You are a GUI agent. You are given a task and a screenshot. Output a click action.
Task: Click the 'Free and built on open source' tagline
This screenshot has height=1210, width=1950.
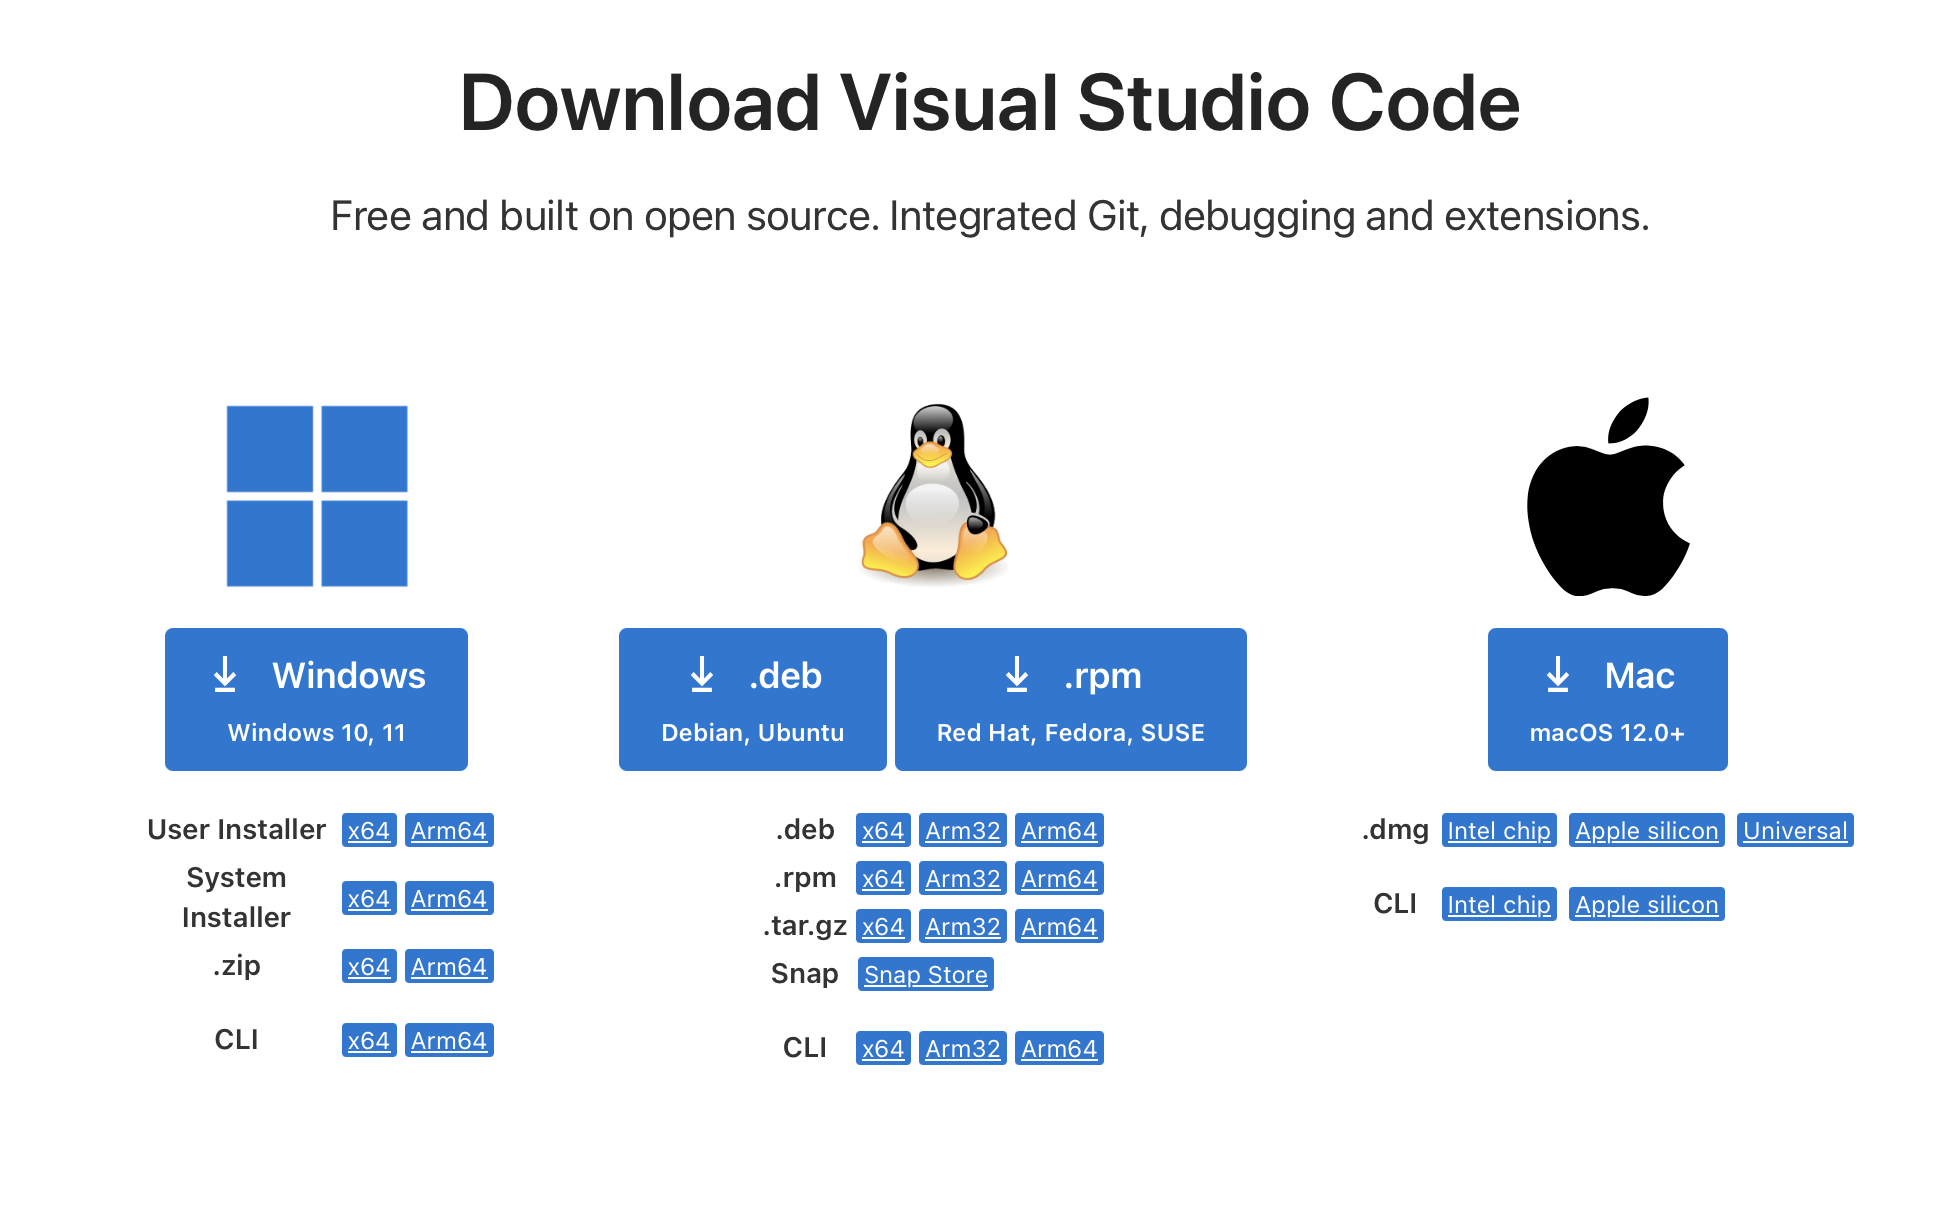click(x=990, y=216)
